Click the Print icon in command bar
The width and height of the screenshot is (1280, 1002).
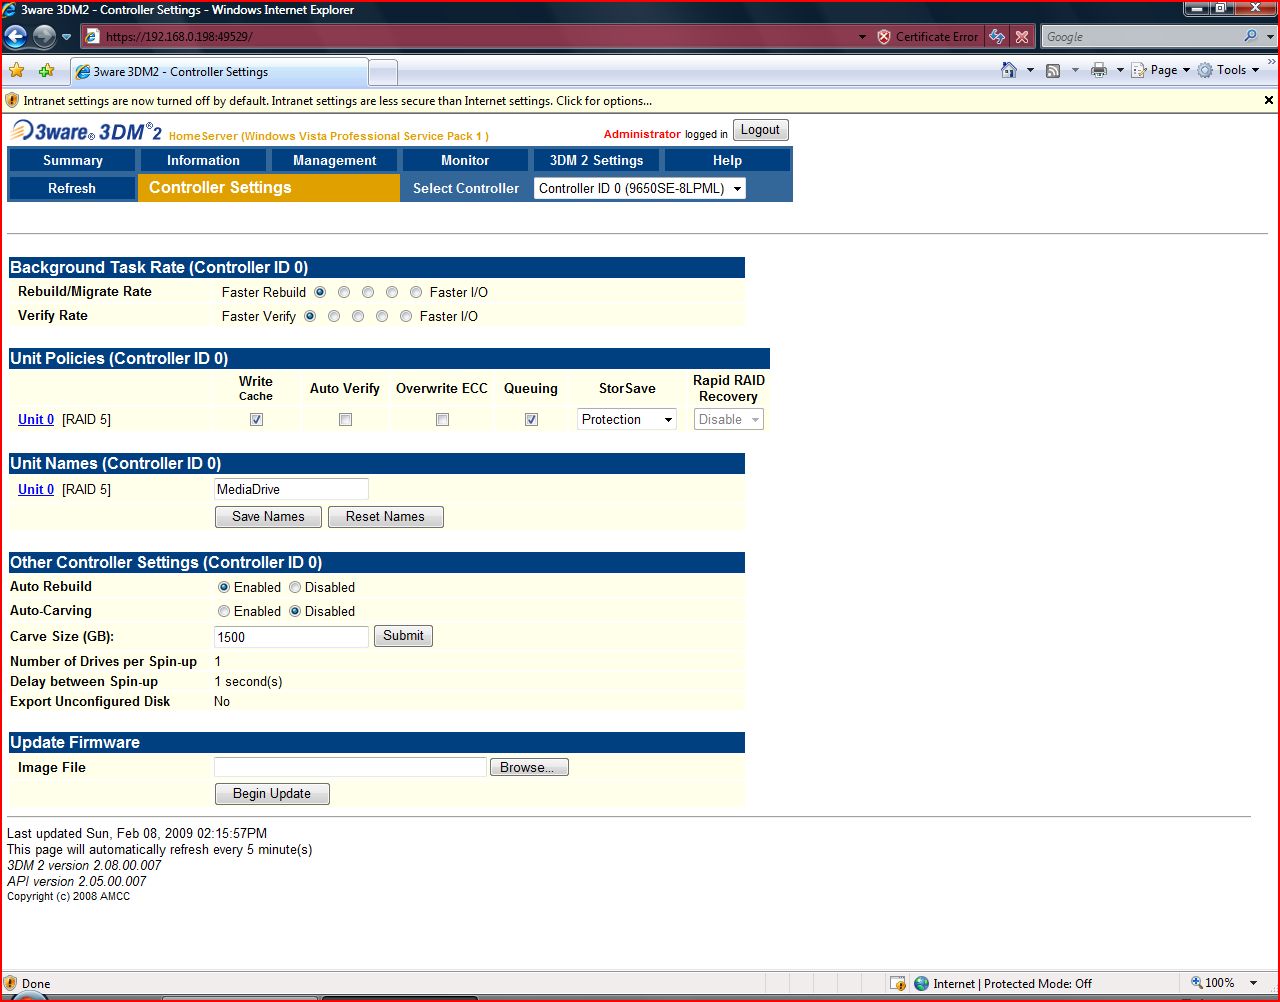(1099, 70)
